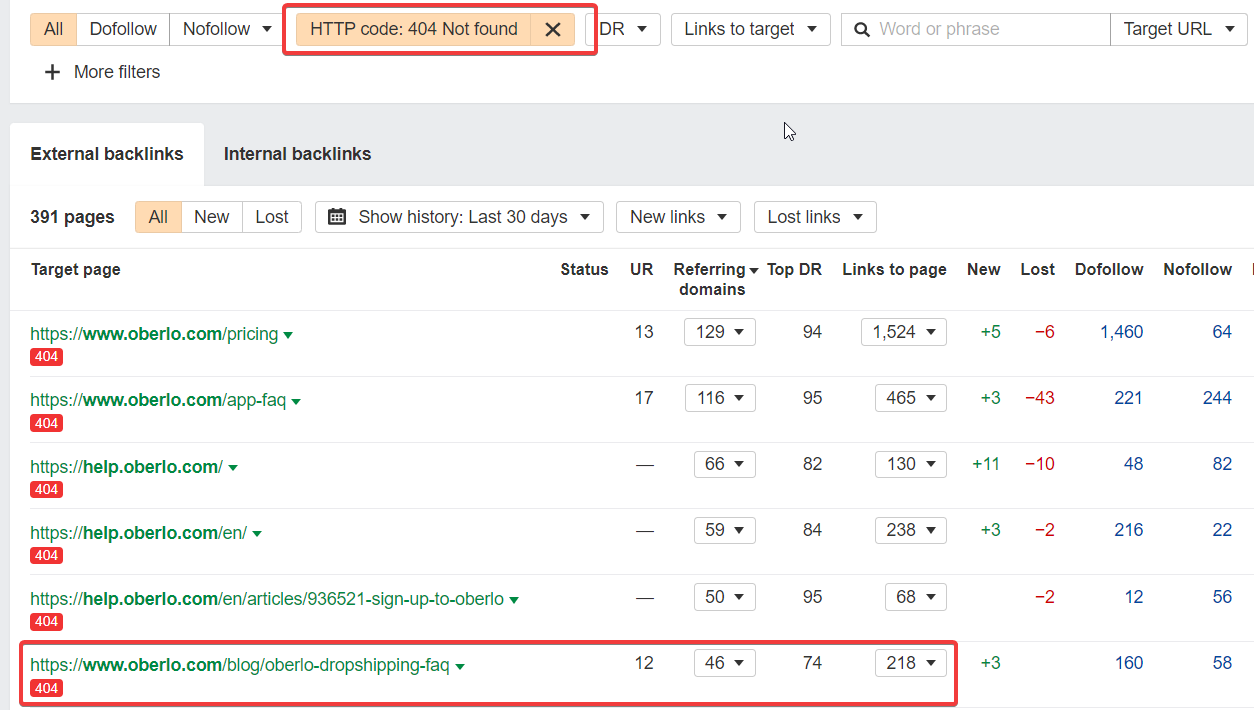
Task: Click the More filters button
Action: (103, 72)
